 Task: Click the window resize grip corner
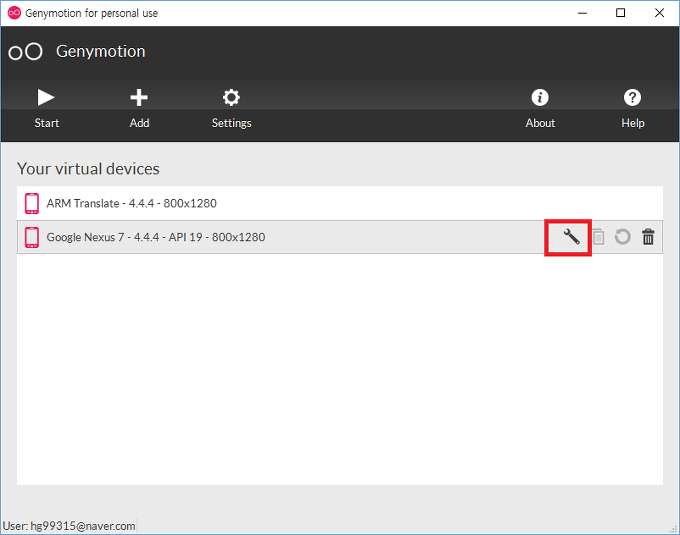pos(673,529)
